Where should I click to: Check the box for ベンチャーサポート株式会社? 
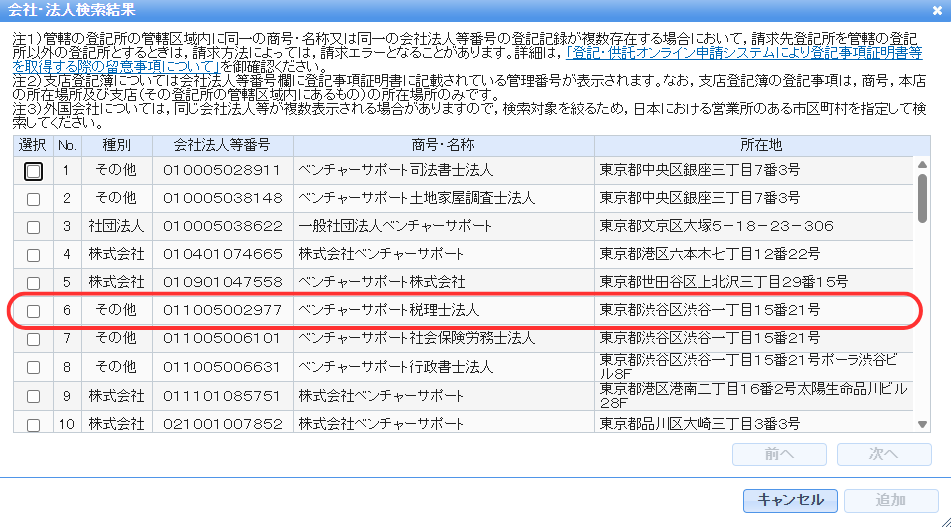tap(34, 283)
